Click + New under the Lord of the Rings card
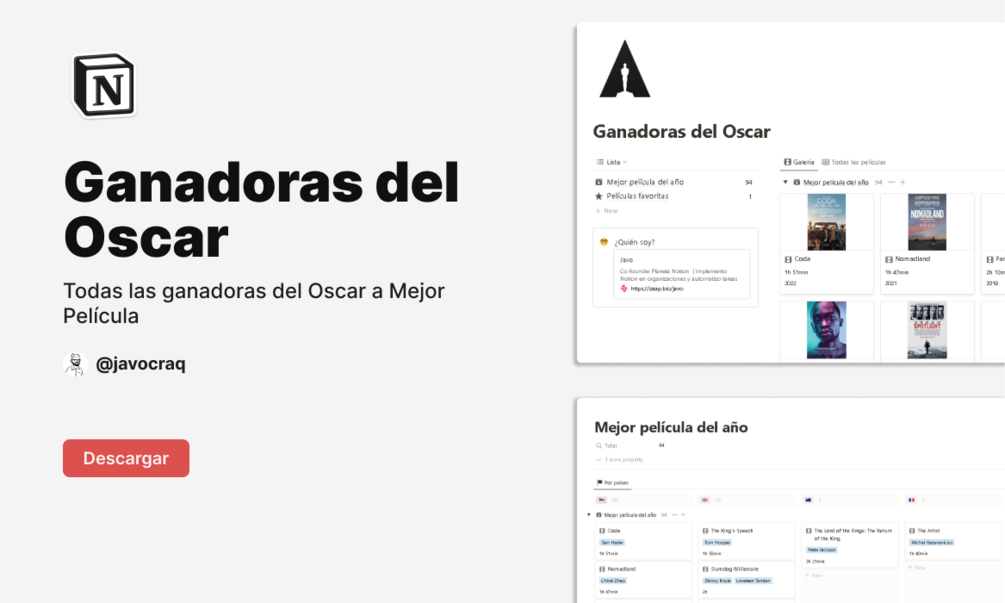The height and width of the screenshot is (603, 1005). 814,575
